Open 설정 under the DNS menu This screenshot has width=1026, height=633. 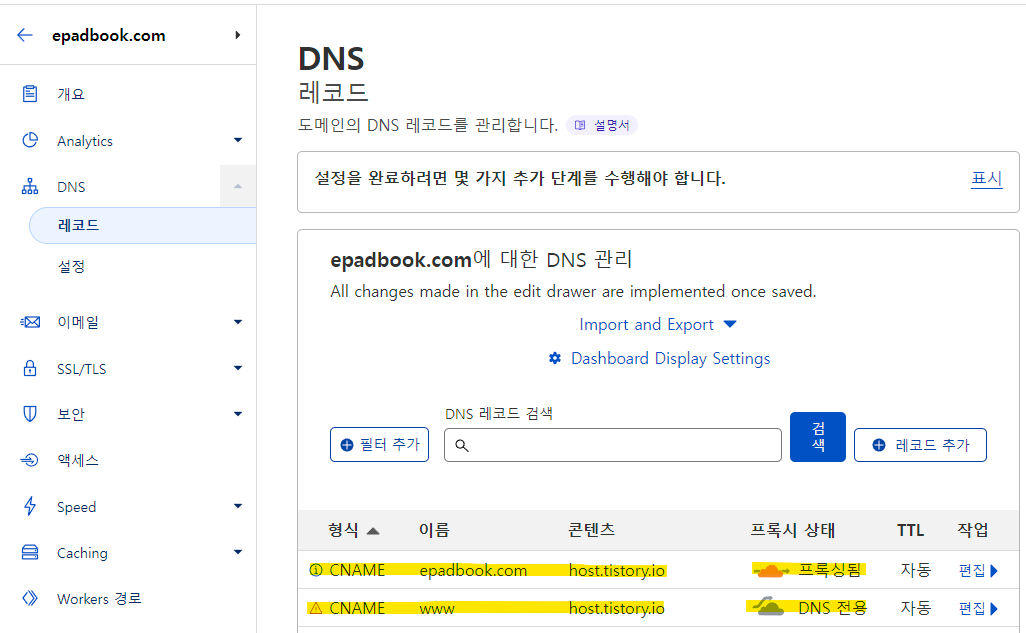[71, 267]
